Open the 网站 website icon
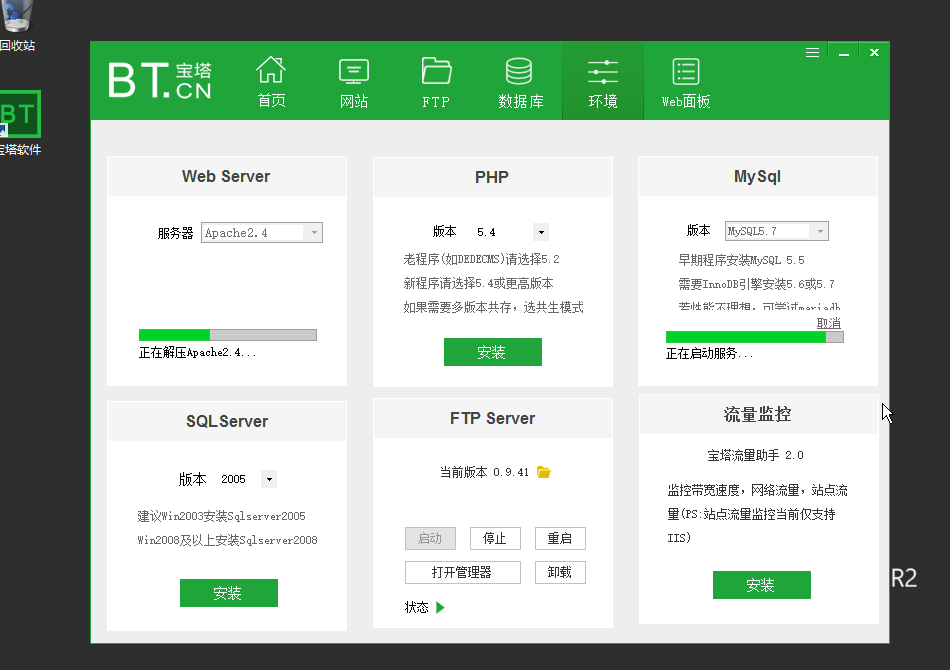This screenshot has width=950, height=670. pyautogui.click(x=354, y=71)
